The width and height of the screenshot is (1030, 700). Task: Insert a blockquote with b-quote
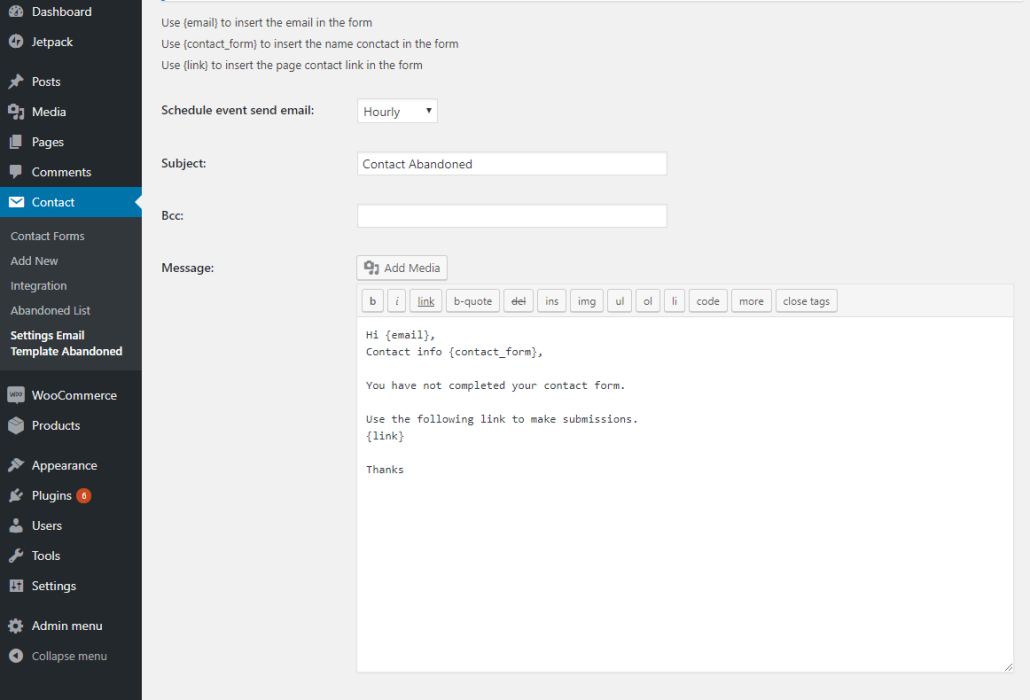[472, 300]
